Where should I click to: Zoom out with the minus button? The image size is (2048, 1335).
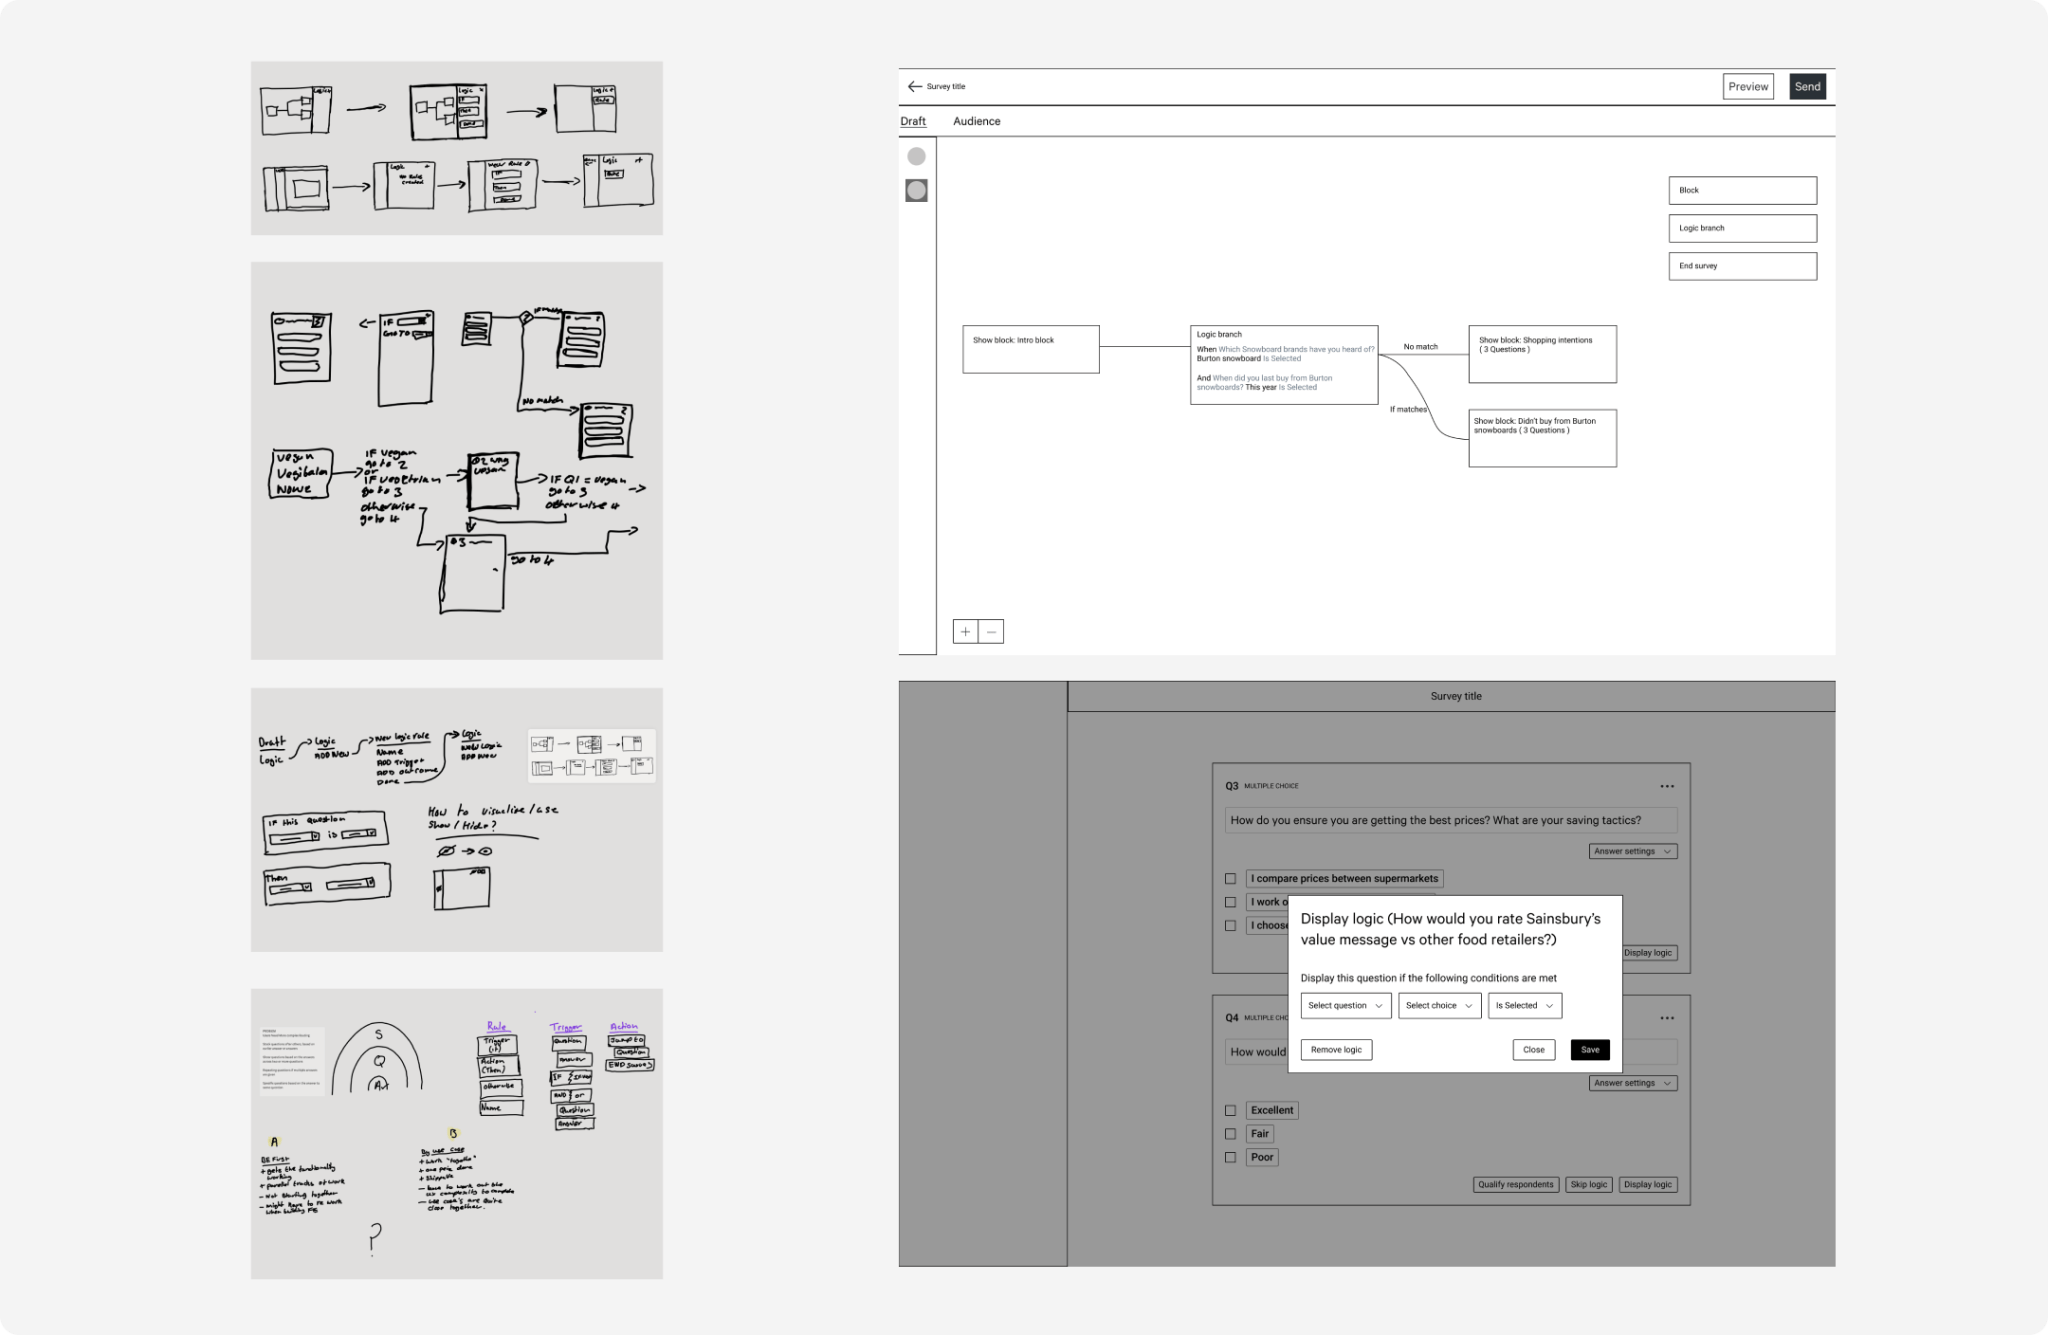pos(991,631)
